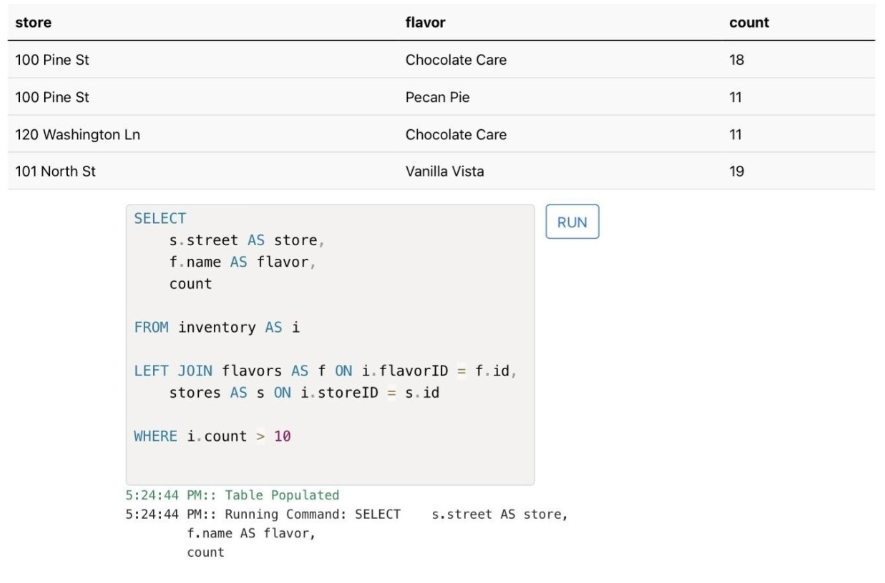Click the 'WHERE i.count > 10' line

coord(212,436)
